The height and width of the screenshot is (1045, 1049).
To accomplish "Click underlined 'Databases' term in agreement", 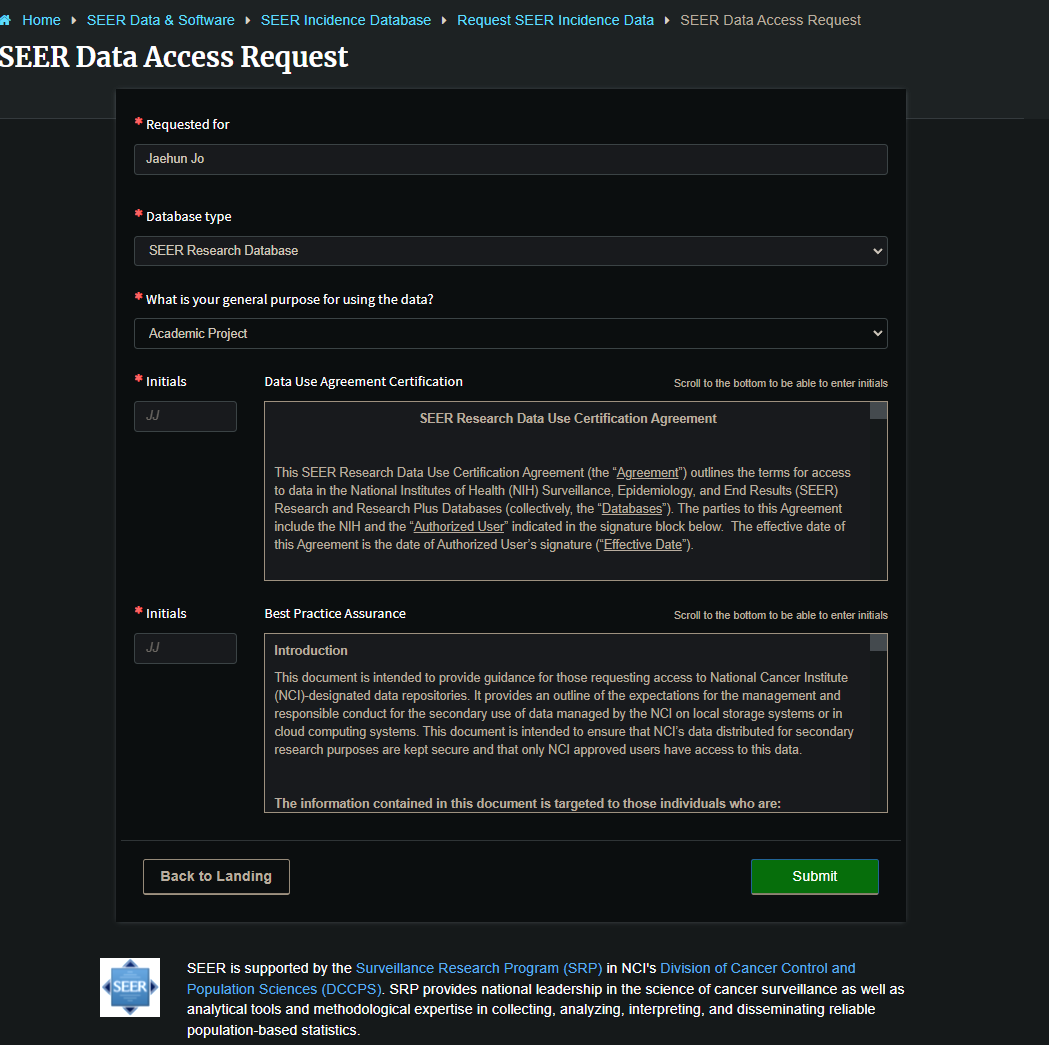I will coord(632,508).
